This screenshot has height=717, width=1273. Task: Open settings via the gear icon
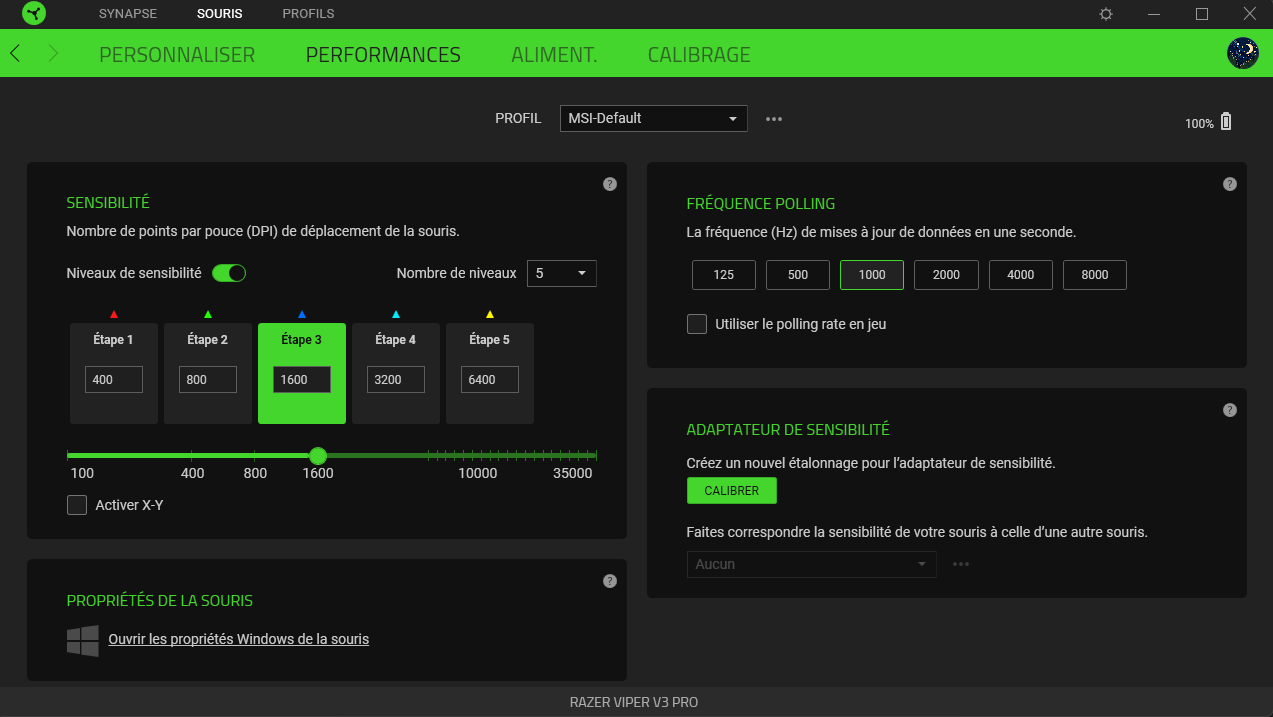tap(1106, 14)
